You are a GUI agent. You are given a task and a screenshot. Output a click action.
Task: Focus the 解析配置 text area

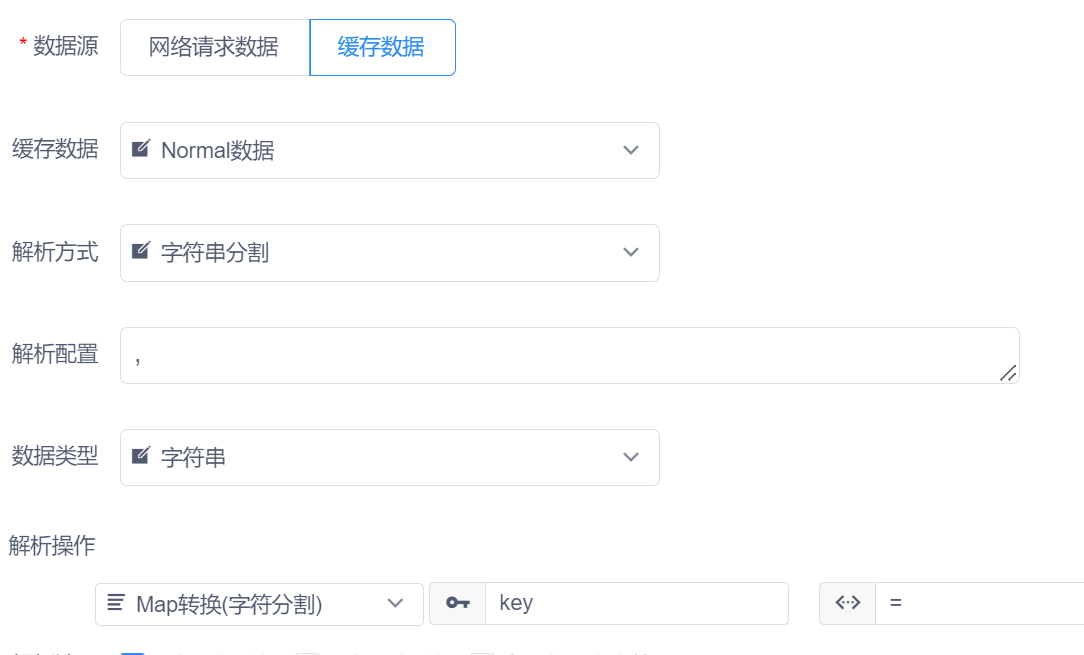[560, 355]
